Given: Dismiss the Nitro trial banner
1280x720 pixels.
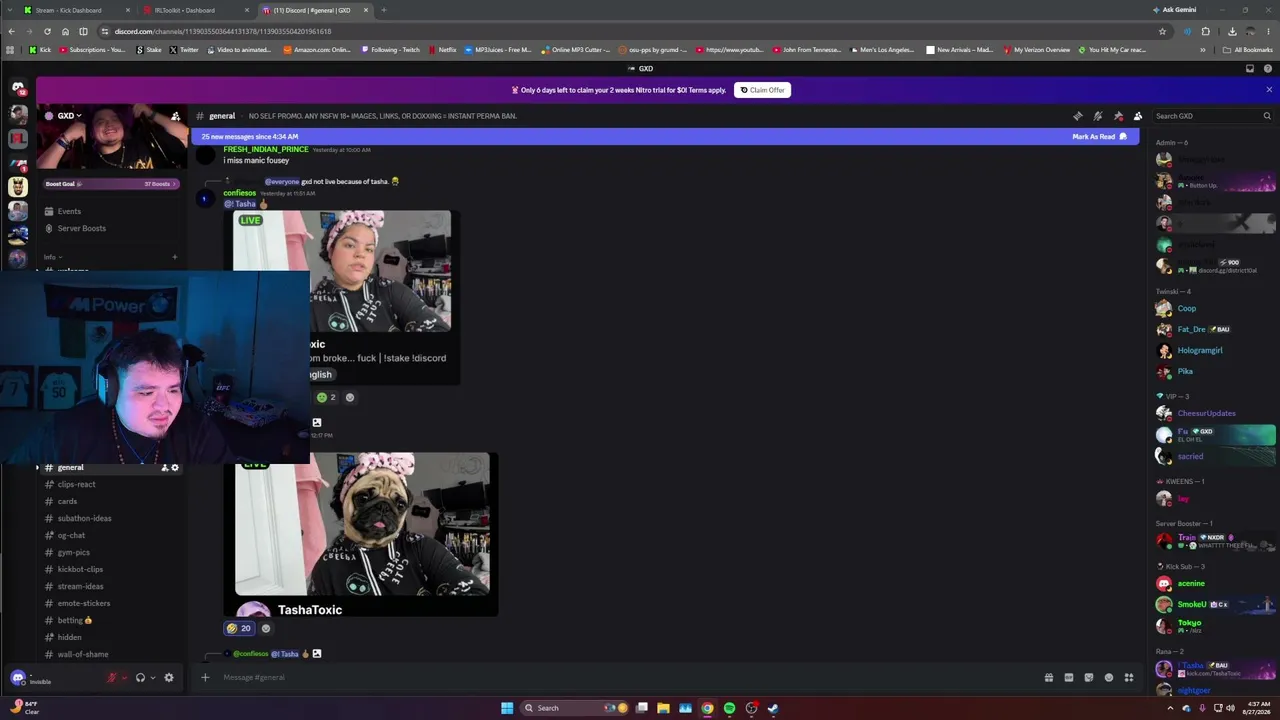Looking at the screenshot, I should 1269,90.
